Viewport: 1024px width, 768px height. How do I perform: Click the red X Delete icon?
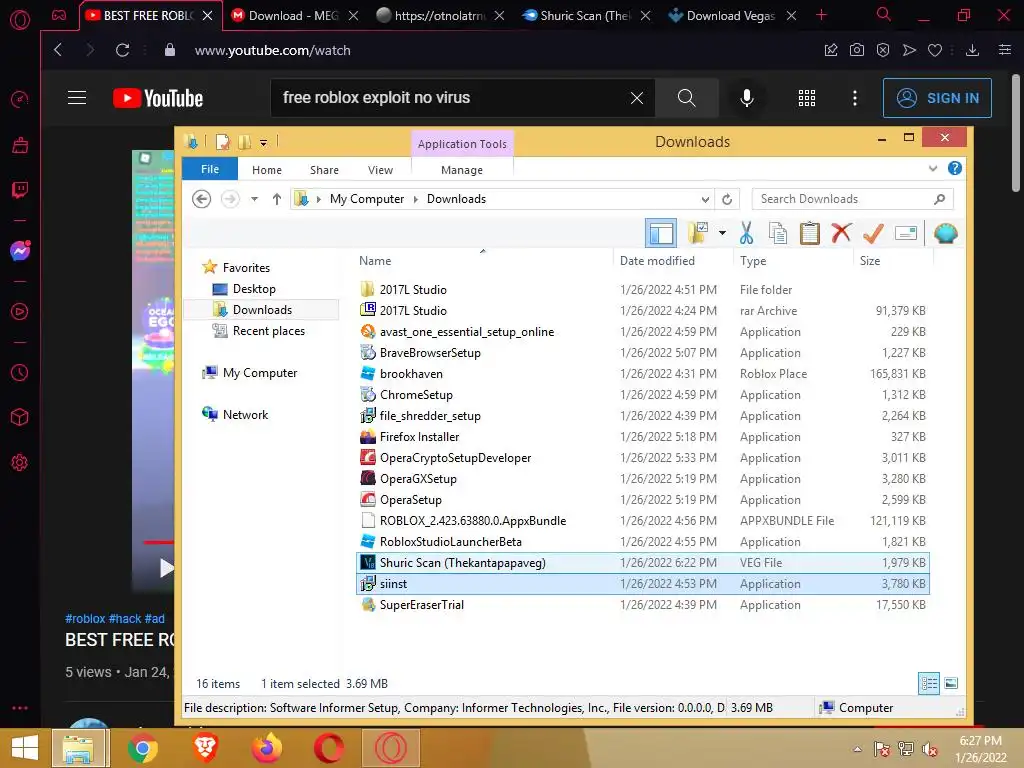841,232
